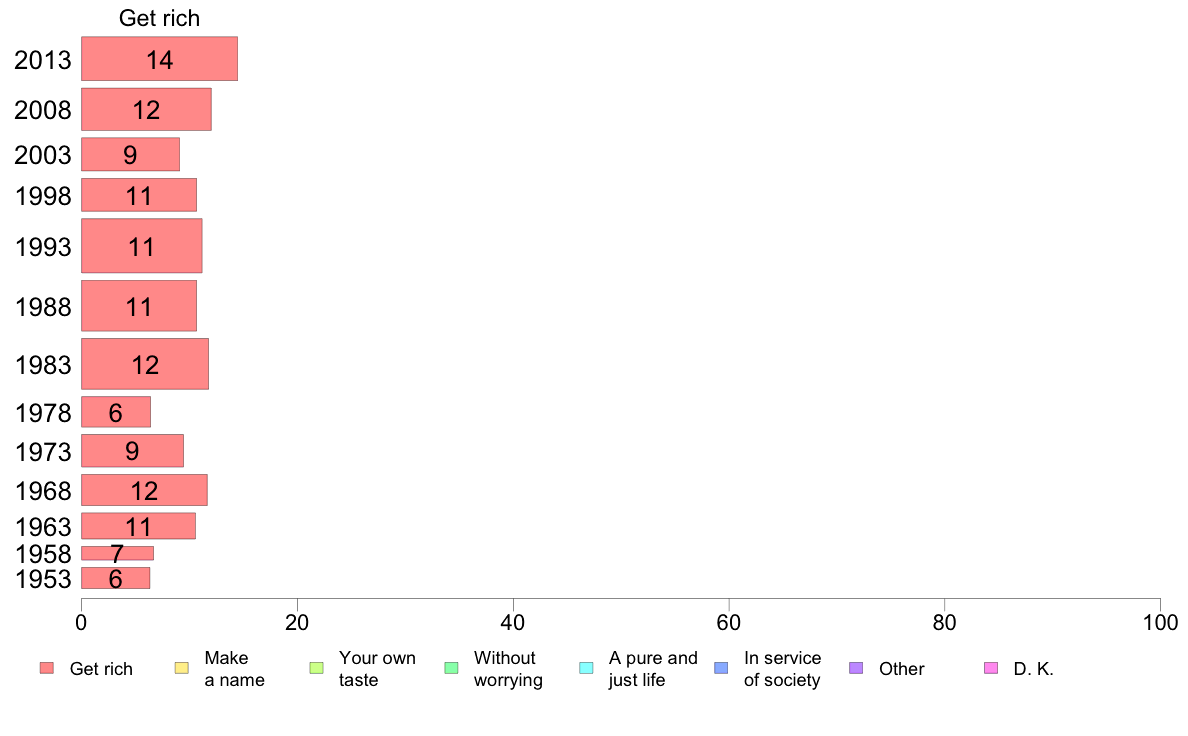
Task: Click the 2003 bar showing 9
Action: (130, 154)
